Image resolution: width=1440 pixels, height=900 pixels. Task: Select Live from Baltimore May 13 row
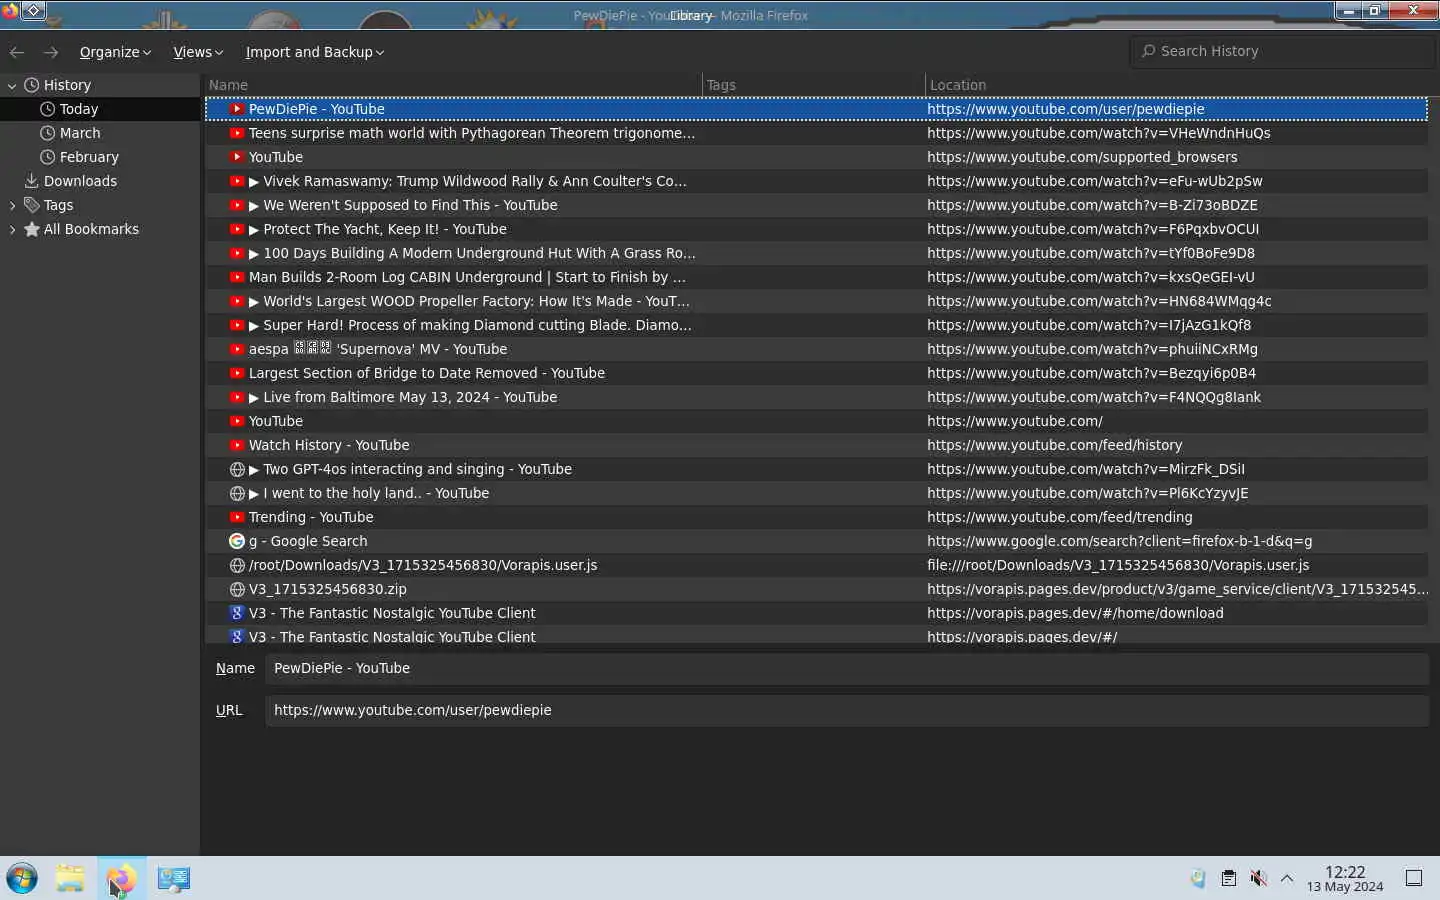[817, 397]
